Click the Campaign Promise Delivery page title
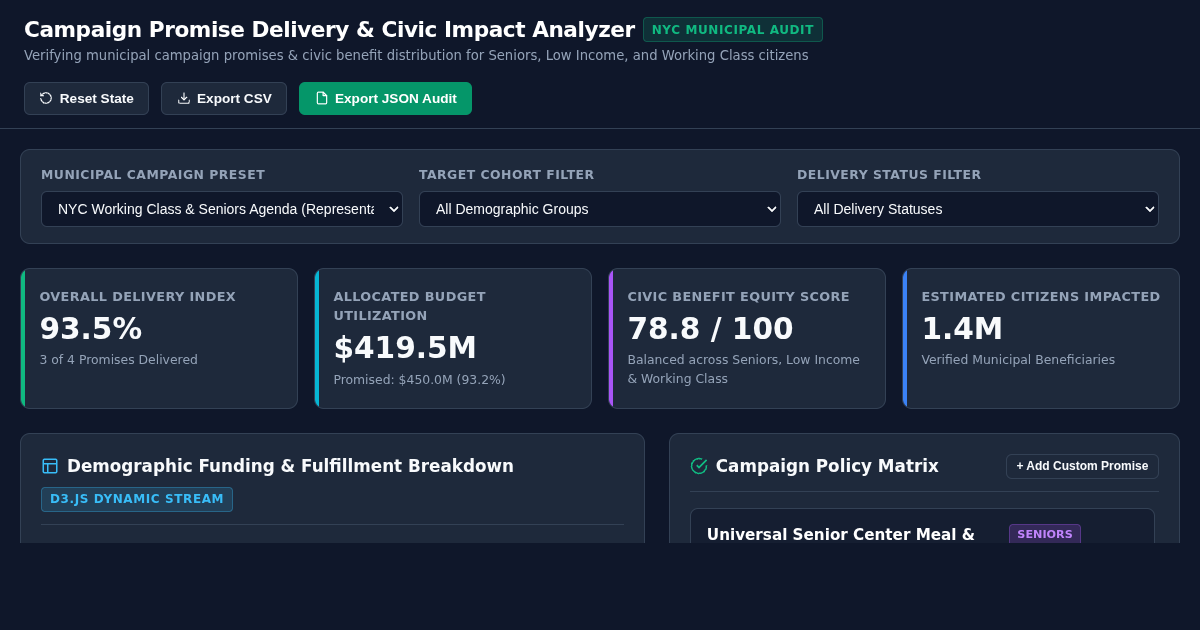 (329, 30)
